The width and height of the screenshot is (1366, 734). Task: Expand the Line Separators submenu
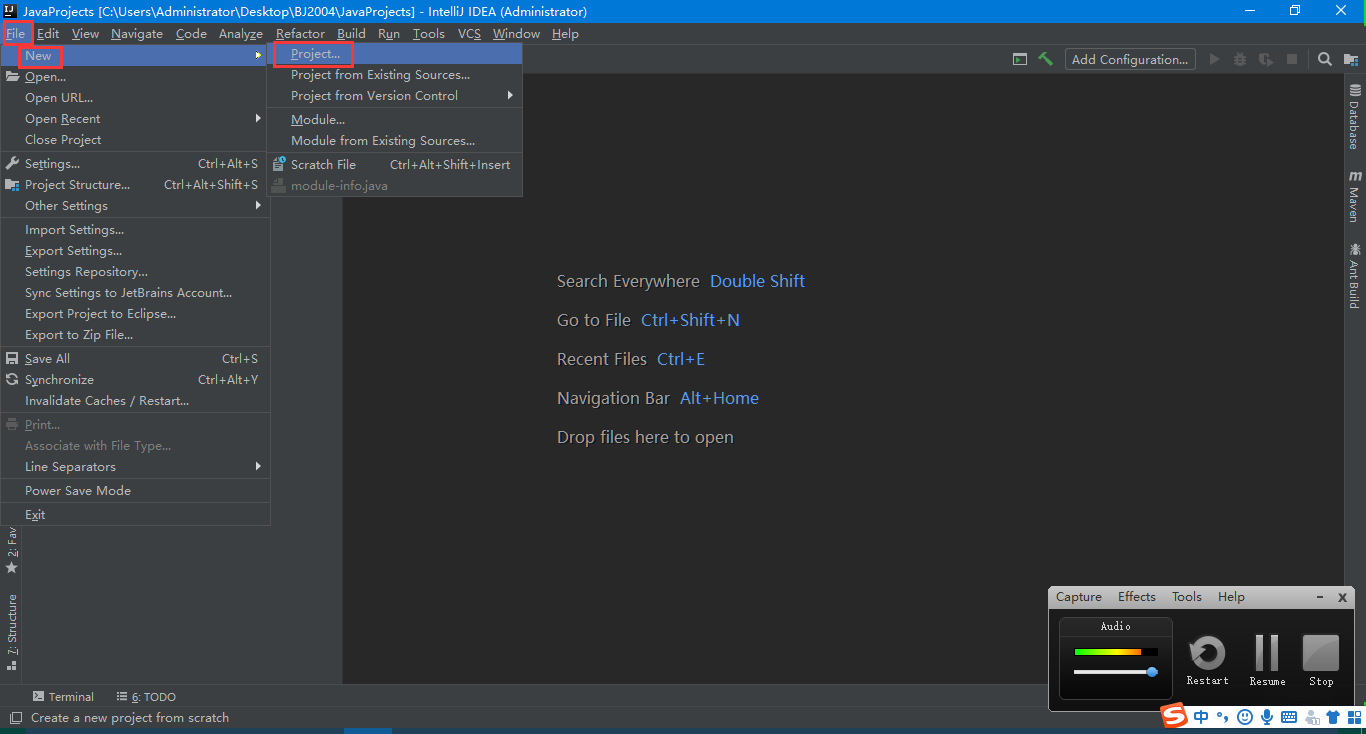(x=135, y=467)
